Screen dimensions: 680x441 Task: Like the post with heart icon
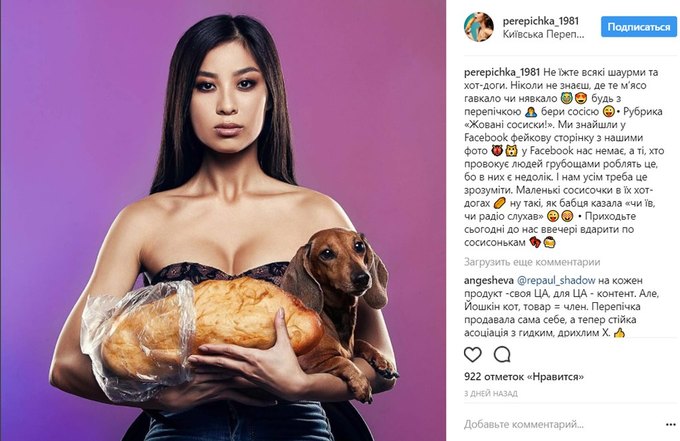(473, 354)
